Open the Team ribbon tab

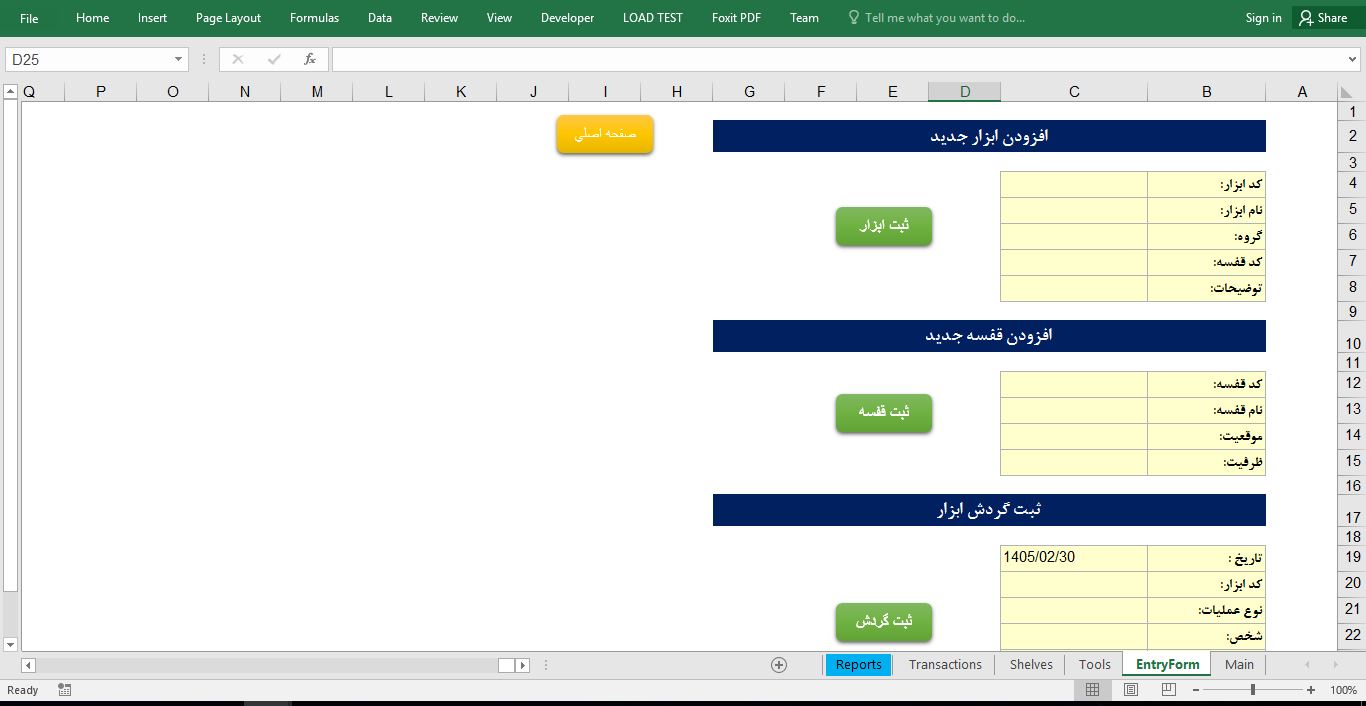click(x=804, y=18)
